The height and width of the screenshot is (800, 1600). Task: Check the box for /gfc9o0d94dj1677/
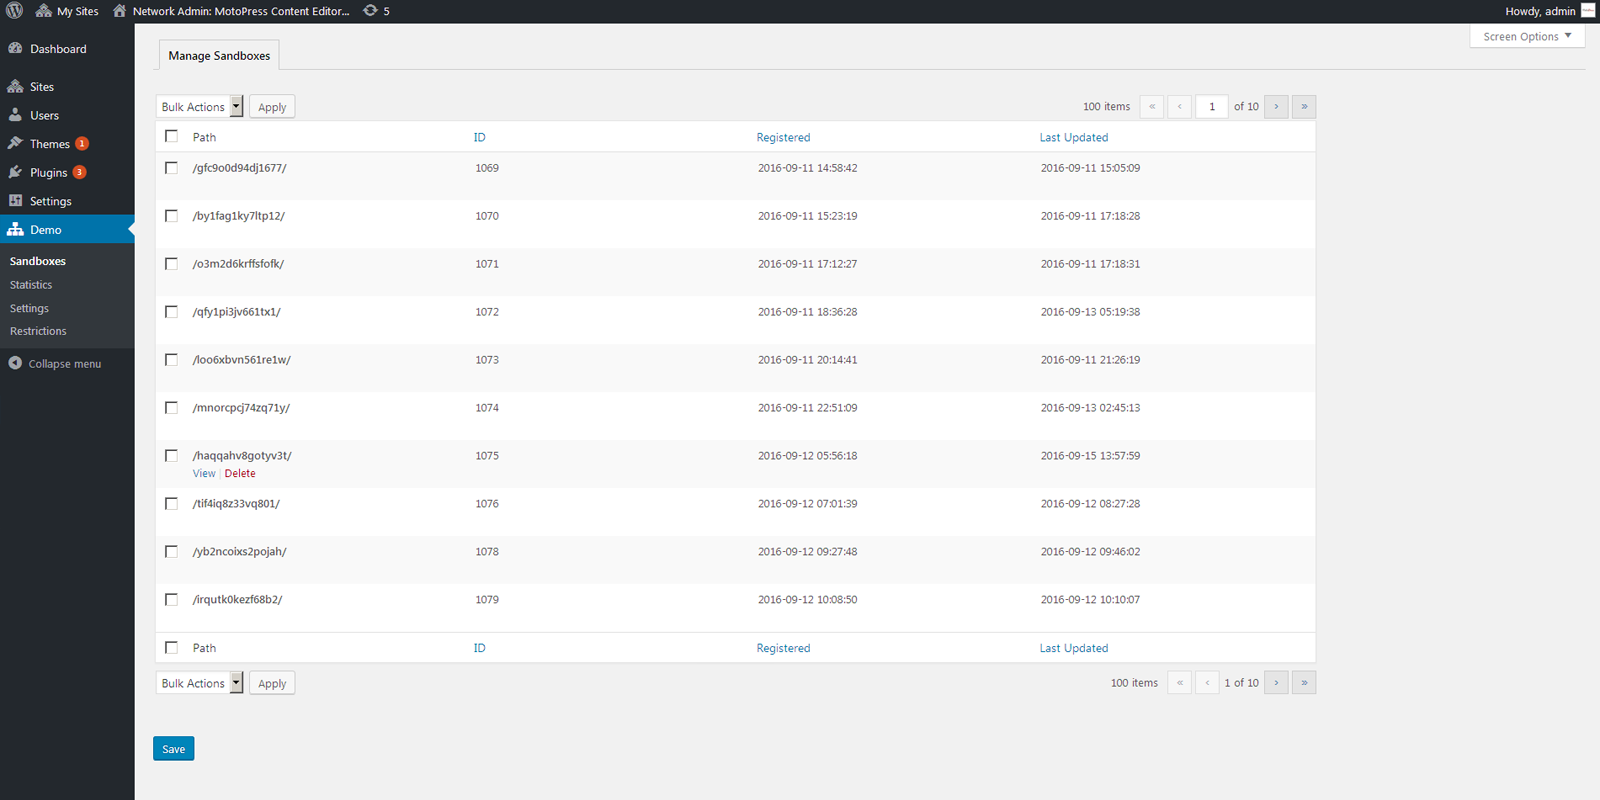click(171, 168)
